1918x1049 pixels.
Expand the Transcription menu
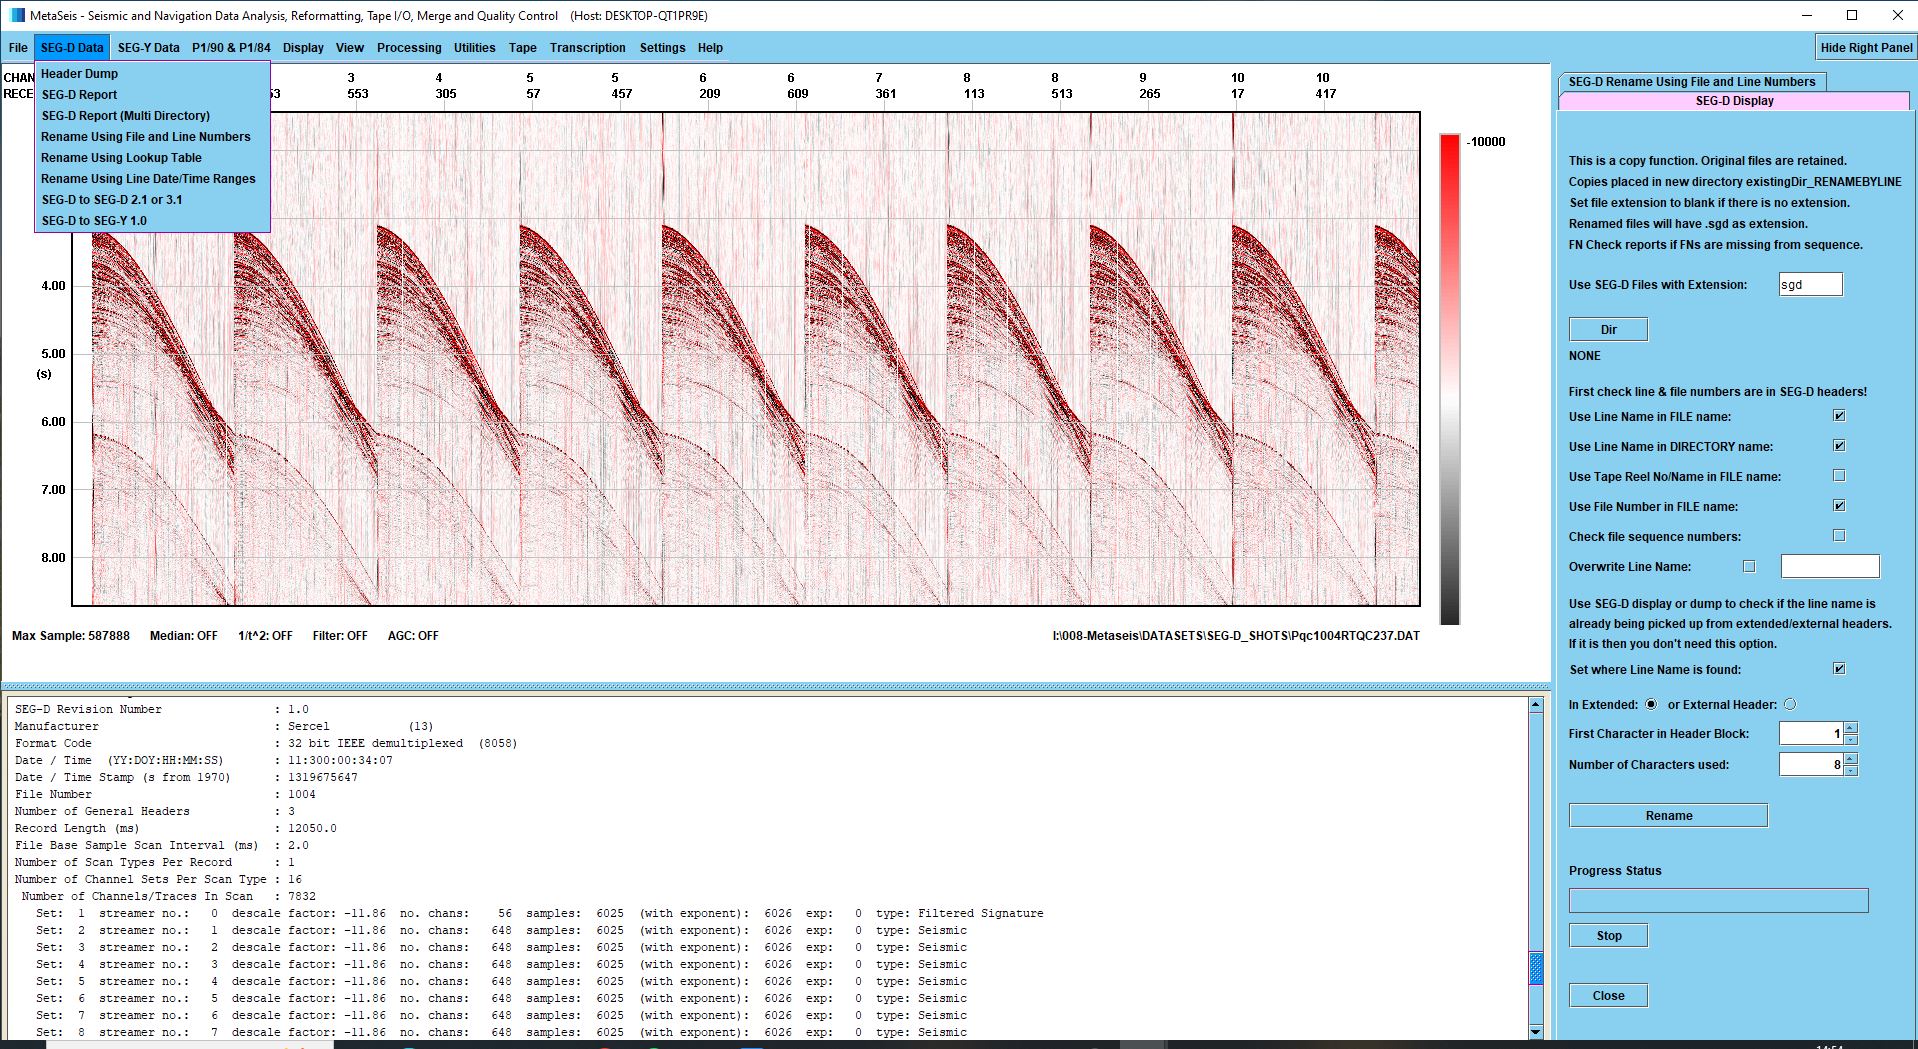[x=587, y=48]
